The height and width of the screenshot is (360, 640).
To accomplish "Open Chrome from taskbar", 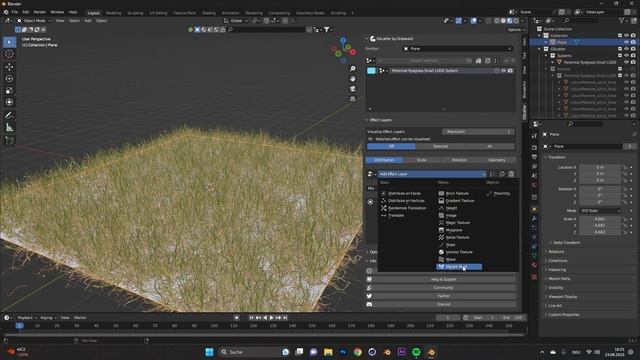I will (x=358, y=352).
